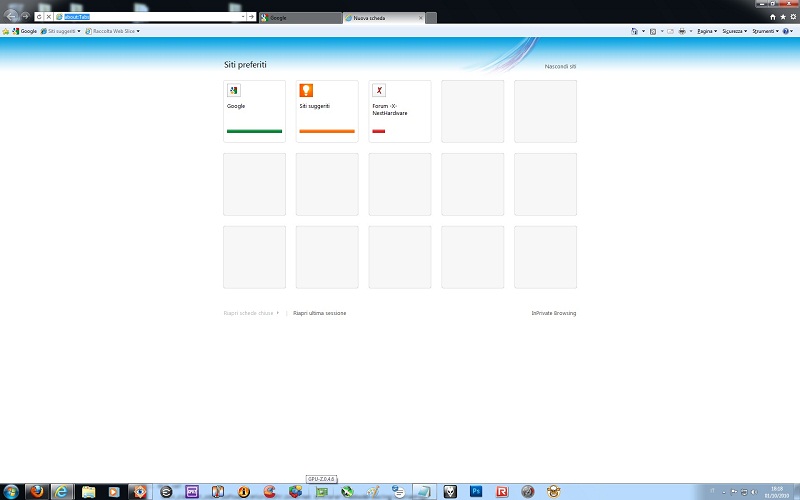Refresh the page using the reload icon
Screen dimensions: 800x500
(x=39, y=17)
